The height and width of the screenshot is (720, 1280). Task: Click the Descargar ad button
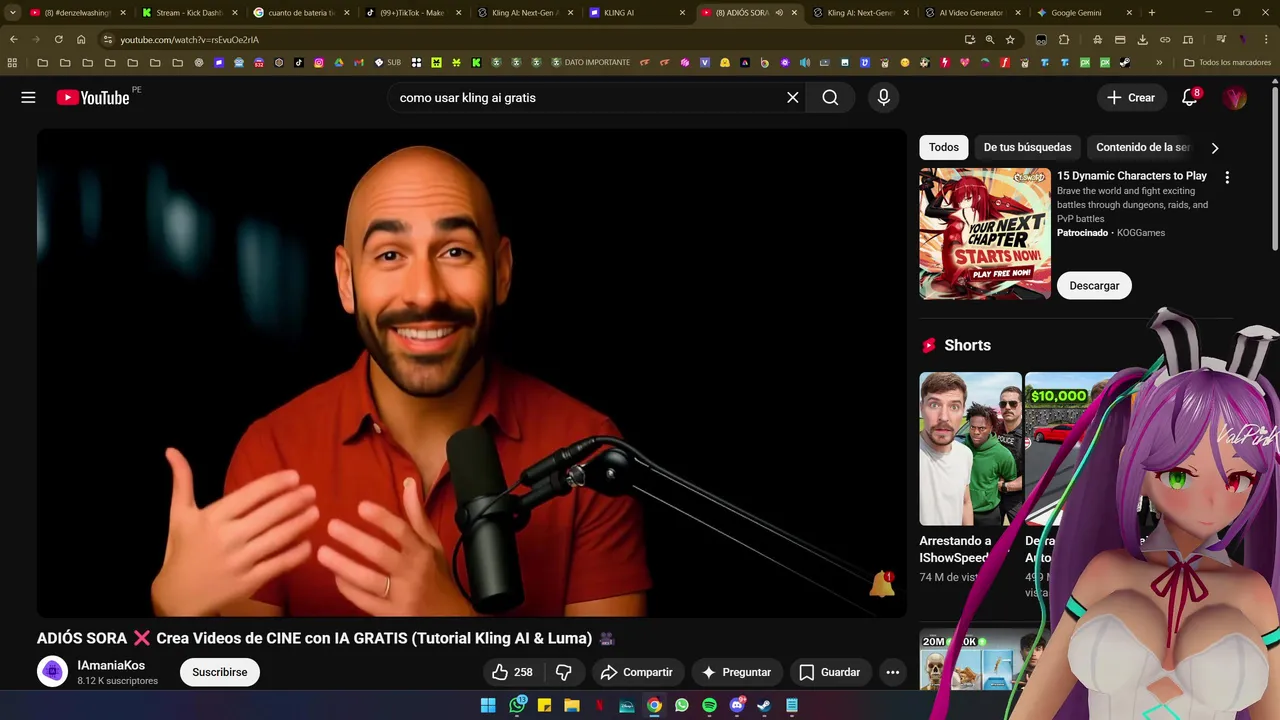(x=1094, y=286)
